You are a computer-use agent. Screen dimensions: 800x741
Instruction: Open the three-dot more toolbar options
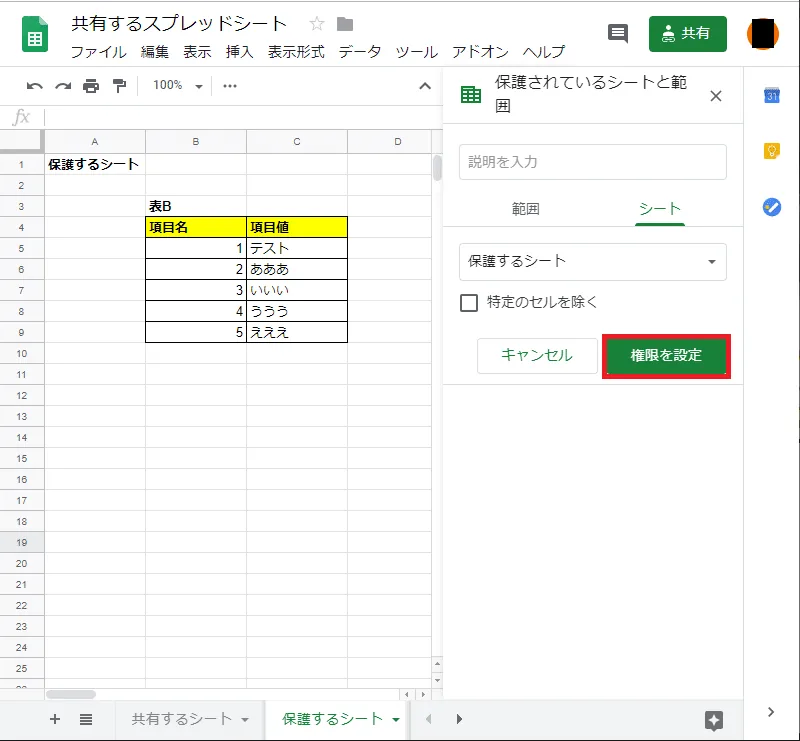(230, 86)
